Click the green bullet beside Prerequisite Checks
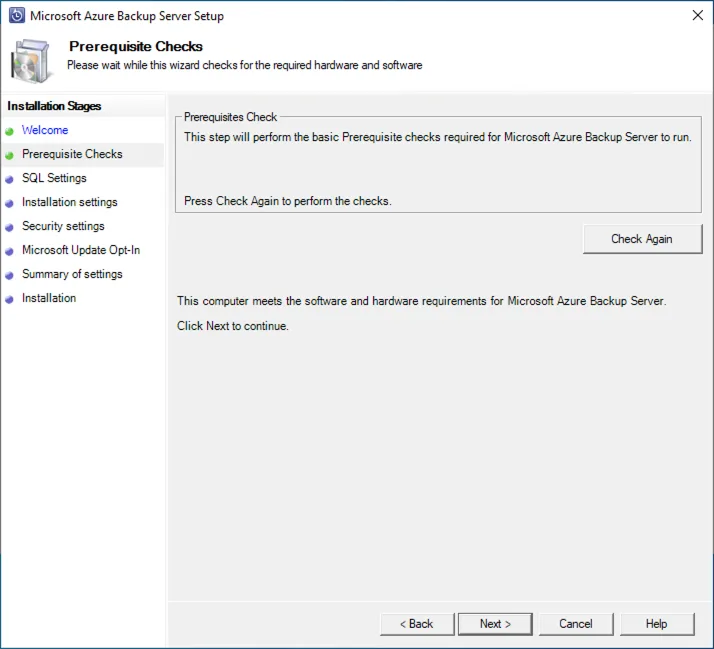Screen dimensions: 714x649 point(10,155)
